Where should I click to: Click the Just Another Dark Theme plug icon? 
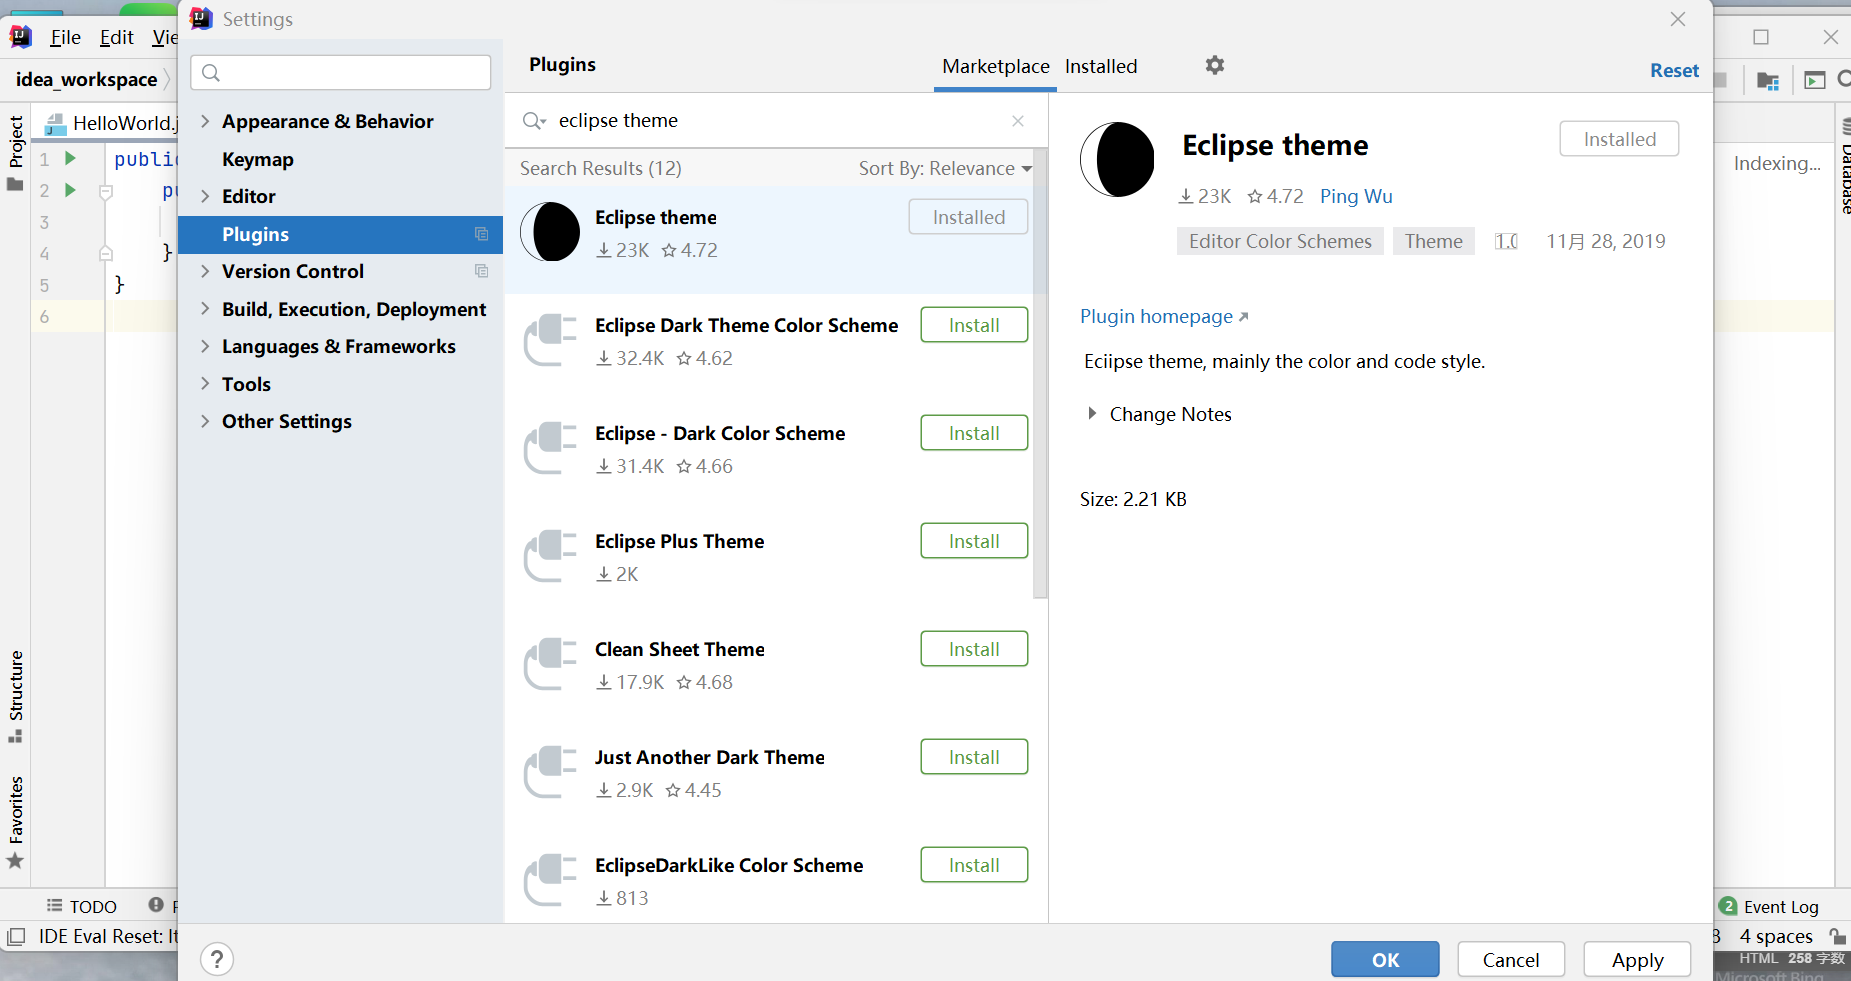tap(550, 772)
